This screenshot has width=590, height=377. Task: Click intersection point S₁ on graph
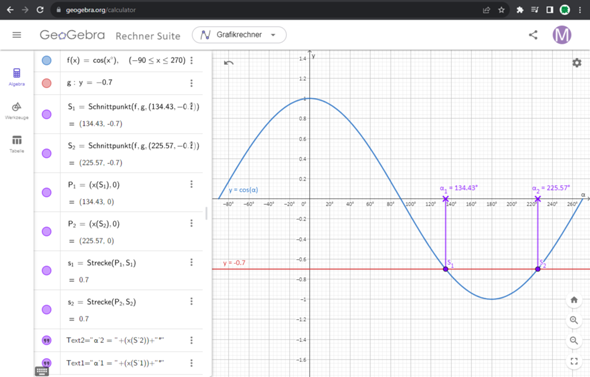446,269
